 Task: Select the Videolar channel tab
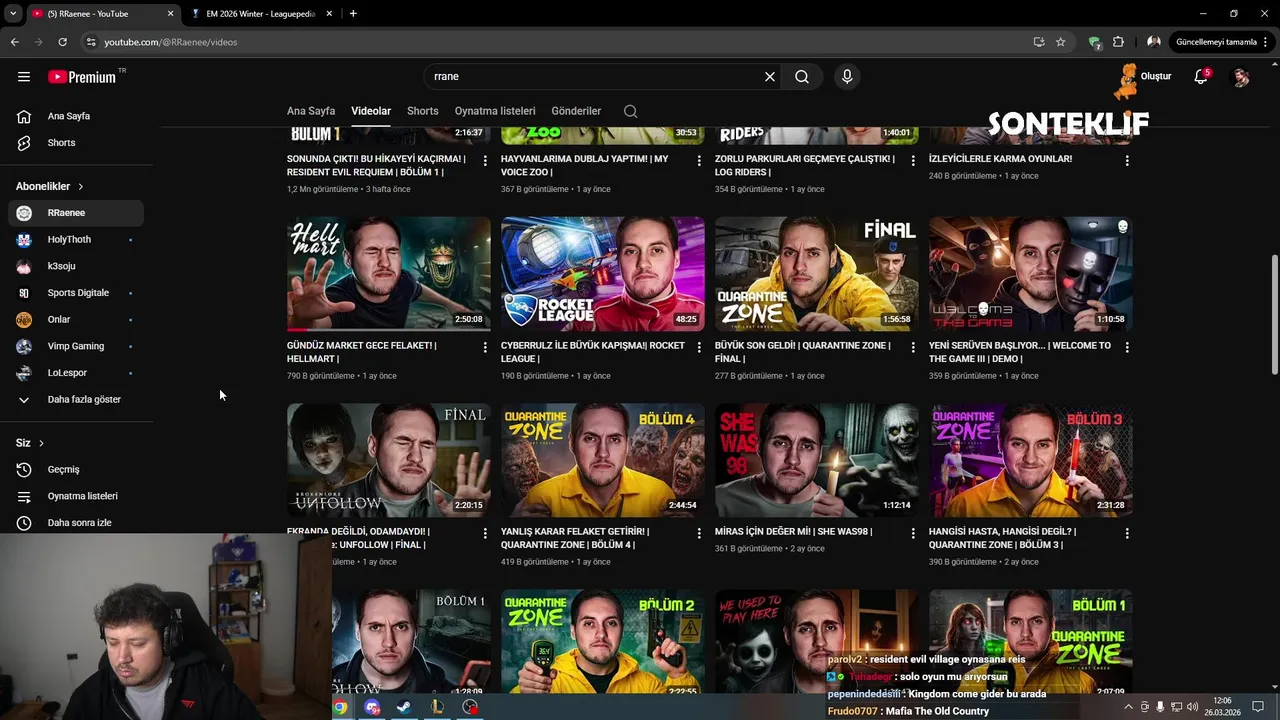coord(371,111)
